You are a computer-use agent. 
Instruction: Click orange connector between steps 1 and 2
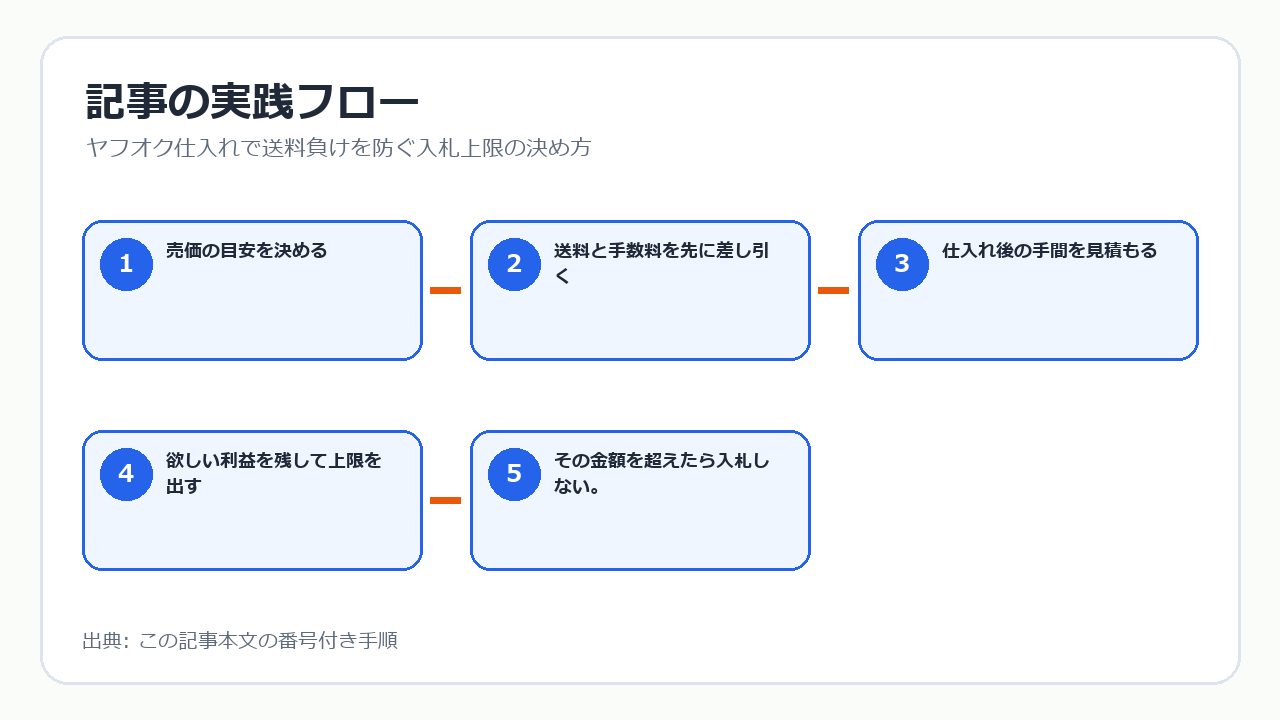click(x=446, y=290)
